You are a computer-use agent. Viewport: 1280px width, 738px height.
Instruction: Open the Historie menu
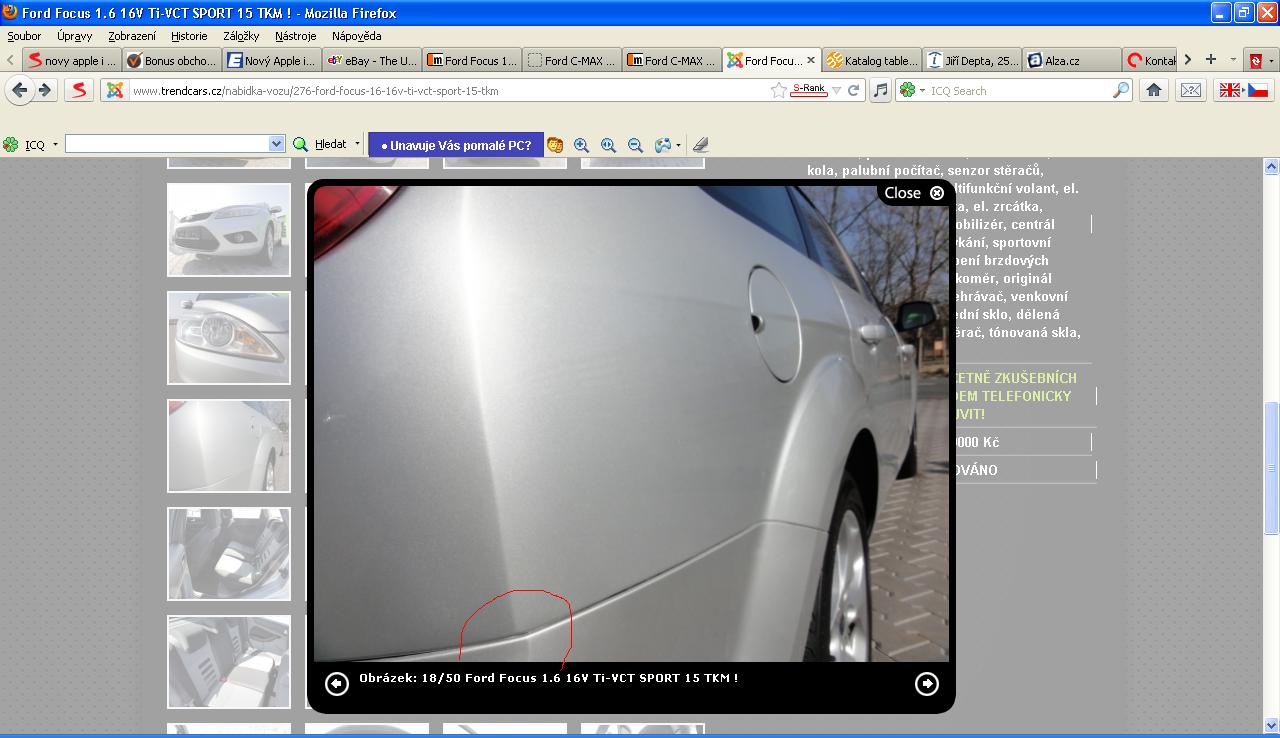pos(189,36)
